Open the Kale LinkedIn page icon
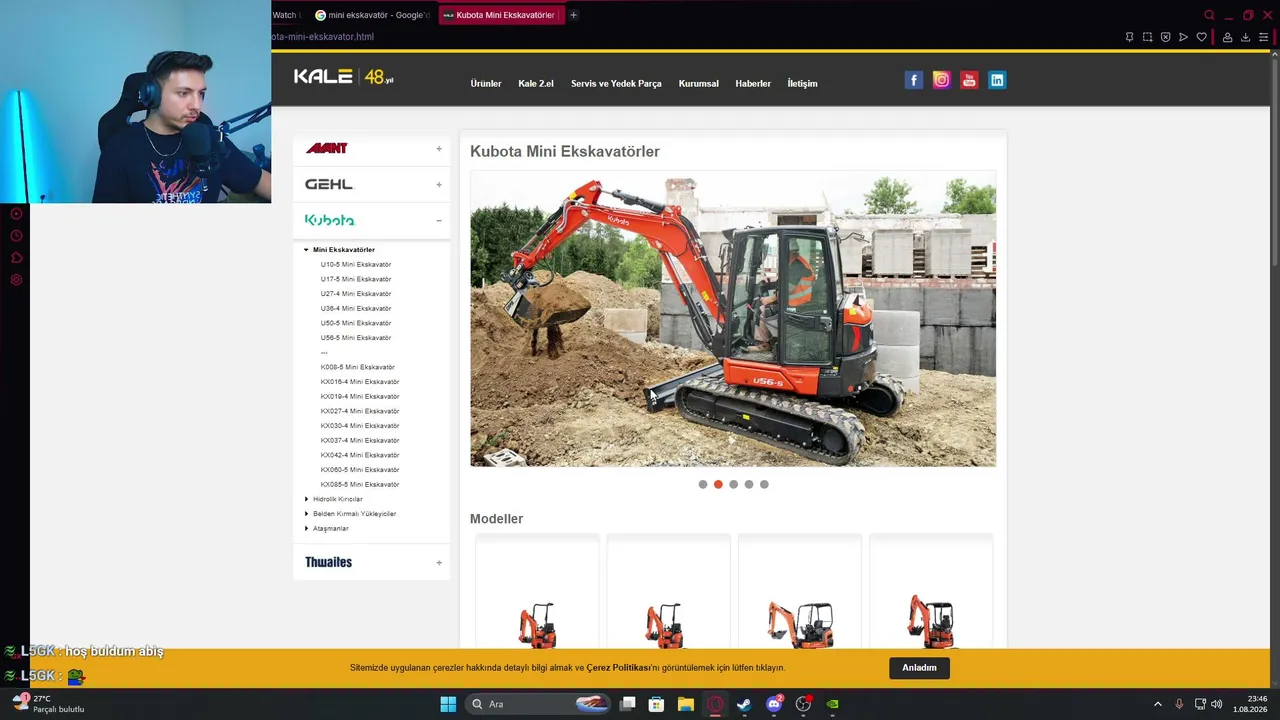 click(x=997, y=80)
